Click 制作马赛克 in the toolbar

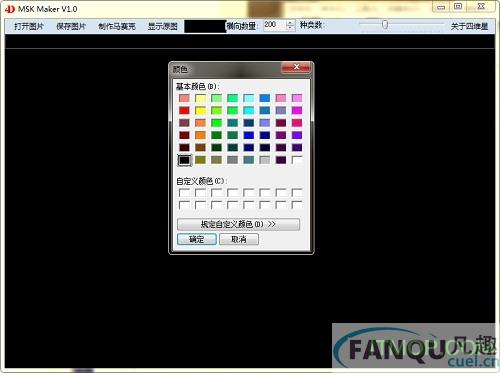(117, 26)
